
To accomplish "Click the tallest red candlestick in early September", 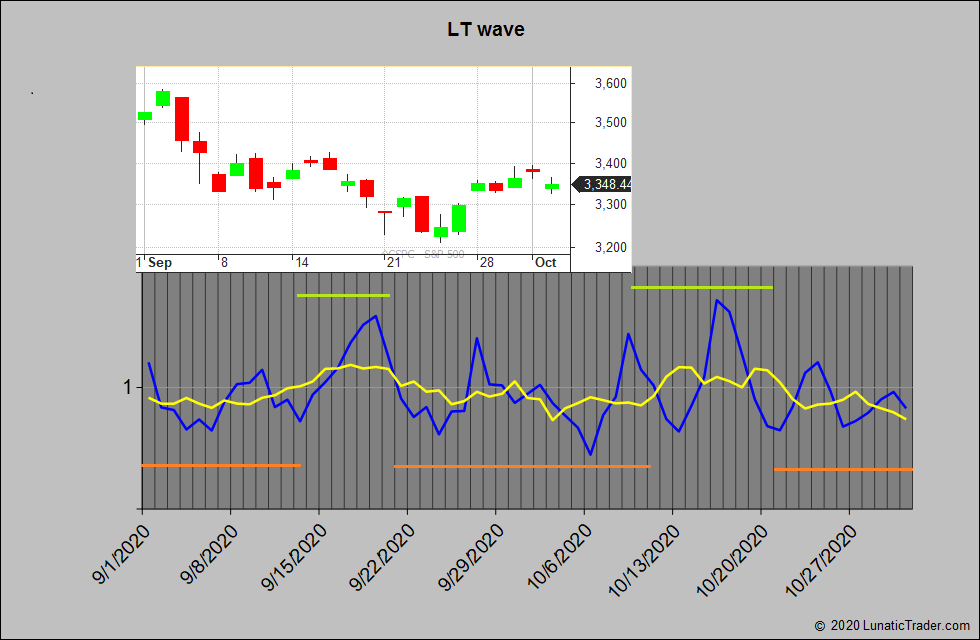I will tap(182, 119).
